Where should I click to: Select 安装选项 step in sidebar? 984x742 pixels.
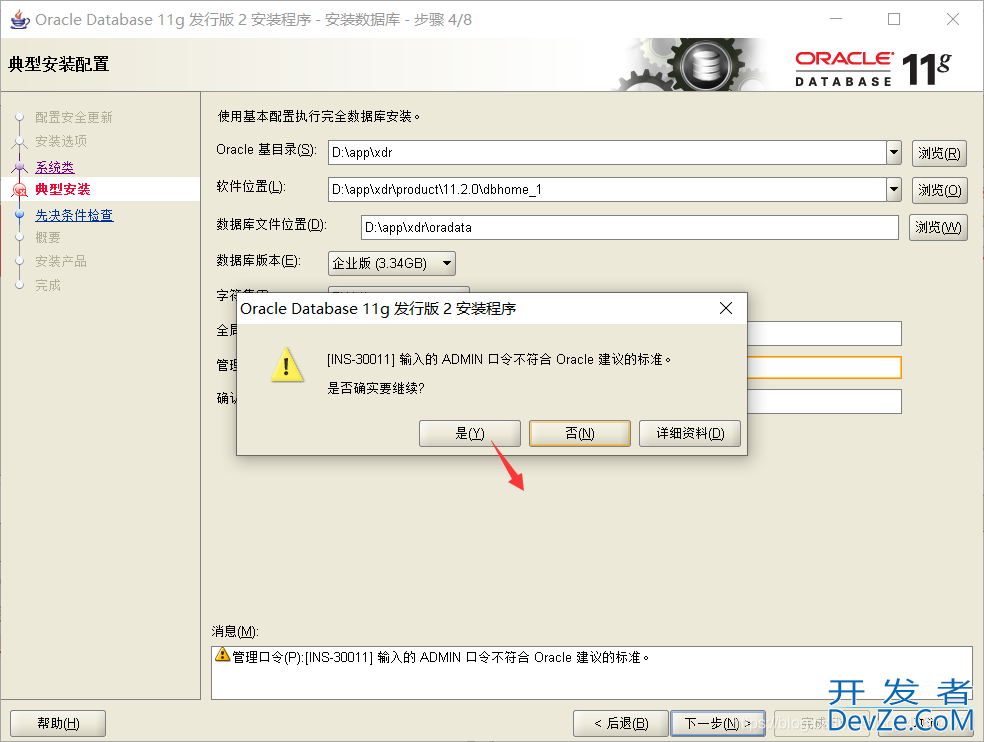pos(61,141)
